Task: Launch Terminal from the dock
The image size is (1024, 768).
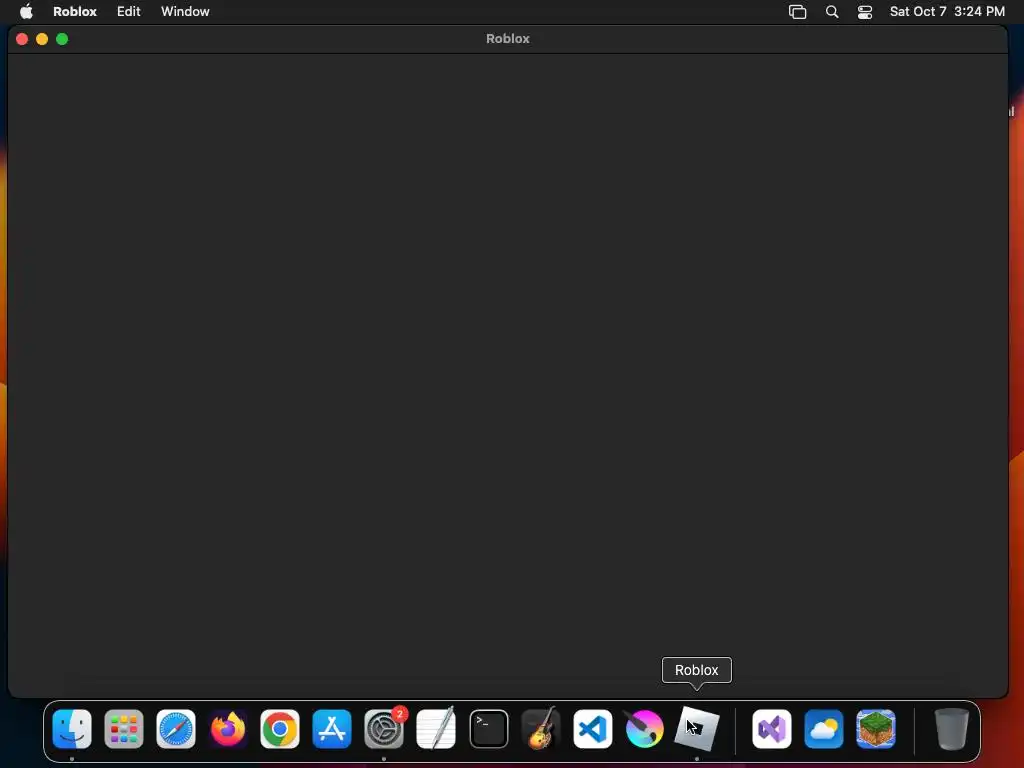Action: (x=488, y=729)
